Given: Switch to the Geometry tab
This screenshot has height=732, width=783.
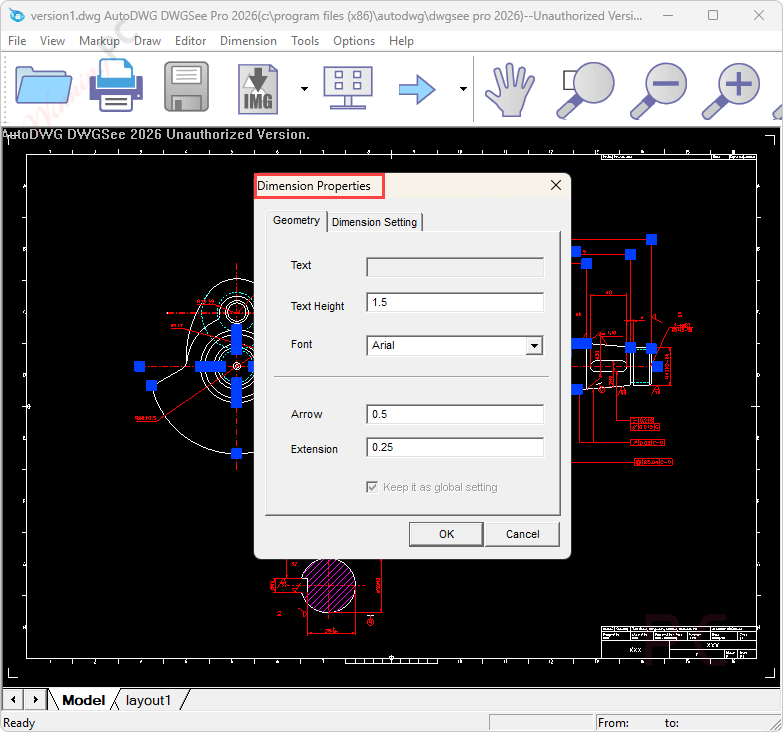Looking at the screenshot, I should click(x=296, y=221).
